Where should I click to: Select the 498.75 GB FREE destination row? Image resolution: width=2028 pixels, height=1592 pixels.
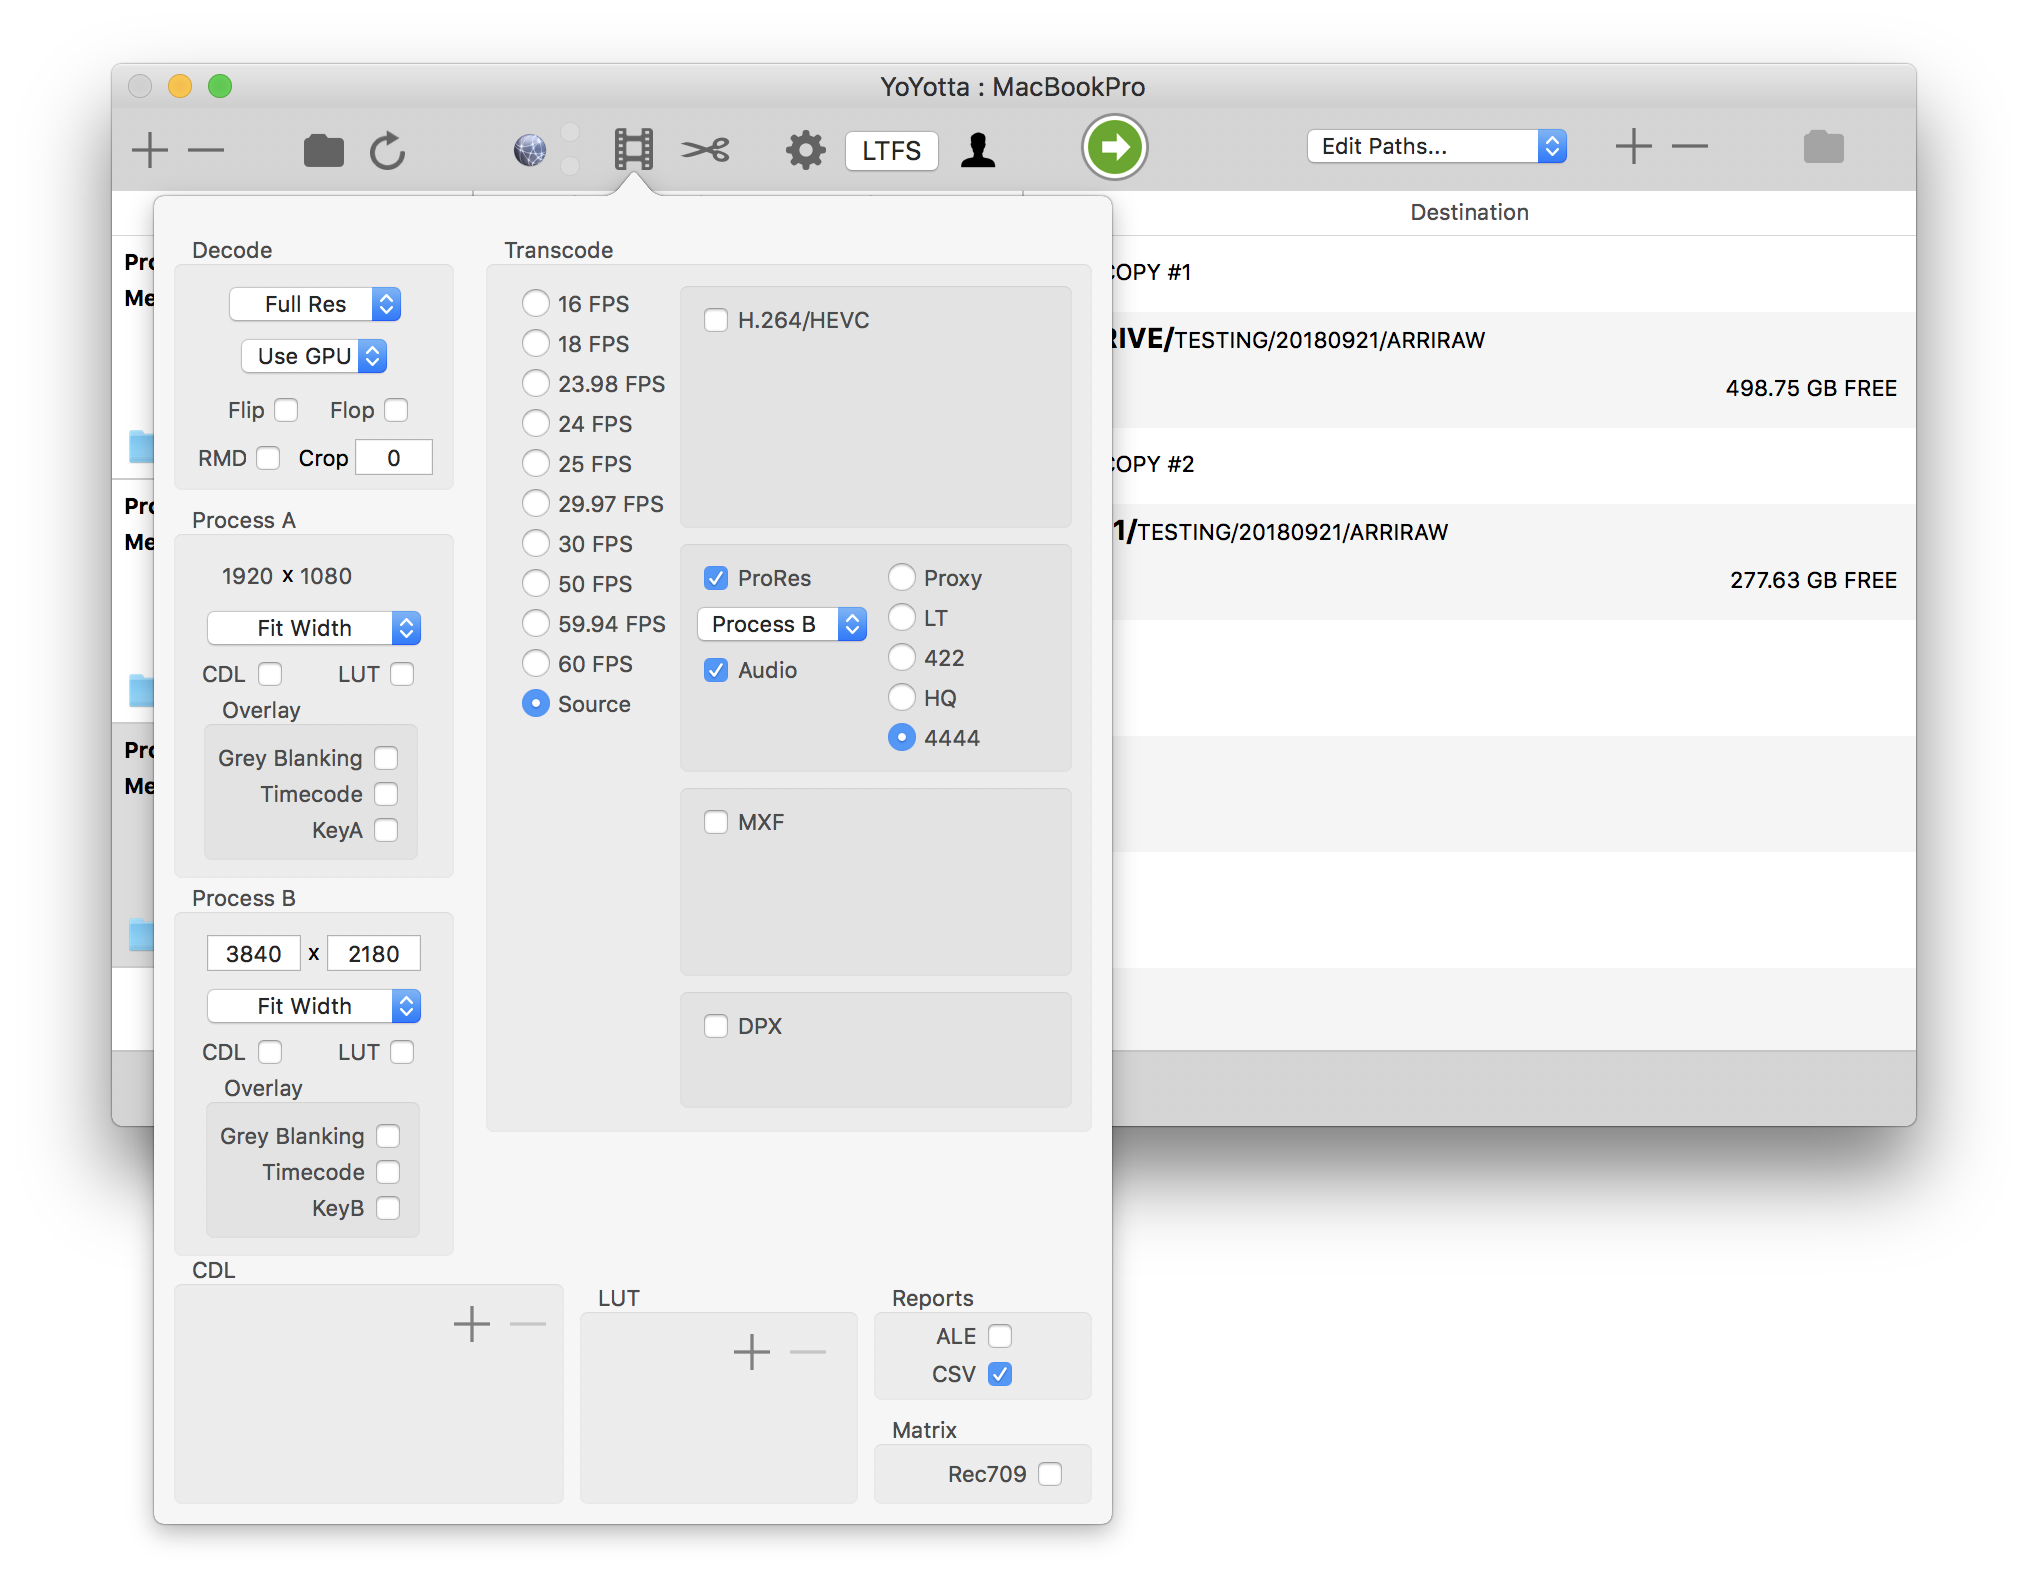click(1513, 370)
